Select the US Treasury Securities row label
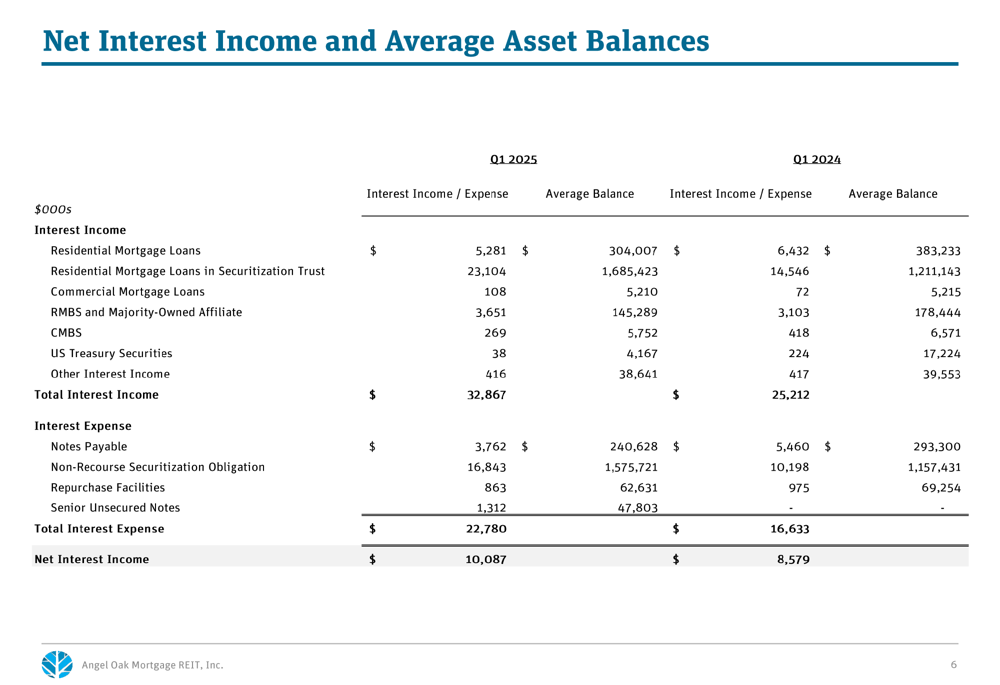Screen dimensions: 1000x685 click(x=112, y=353)
